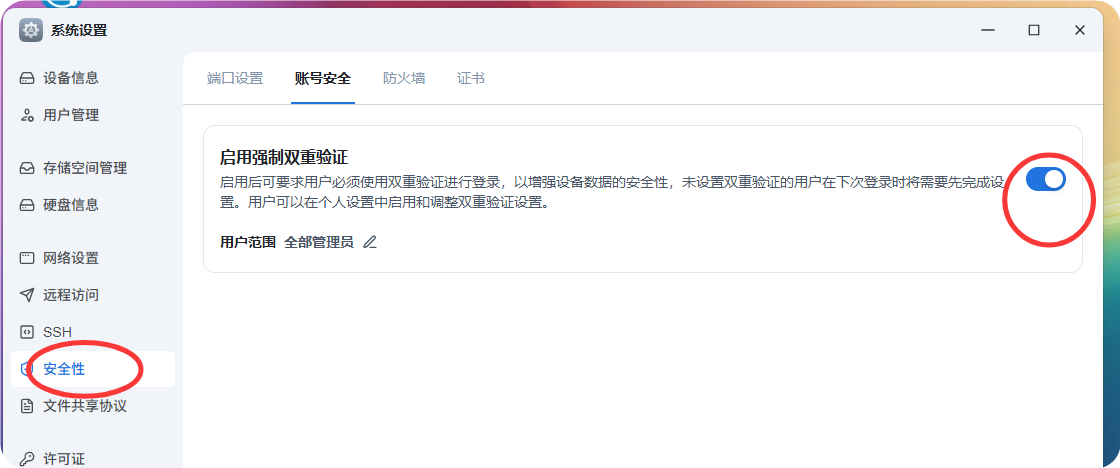Viewport: 1120px width, 468px height.
Task: Click the 设备信息 sidebar icon
Action: coord(28,78)
